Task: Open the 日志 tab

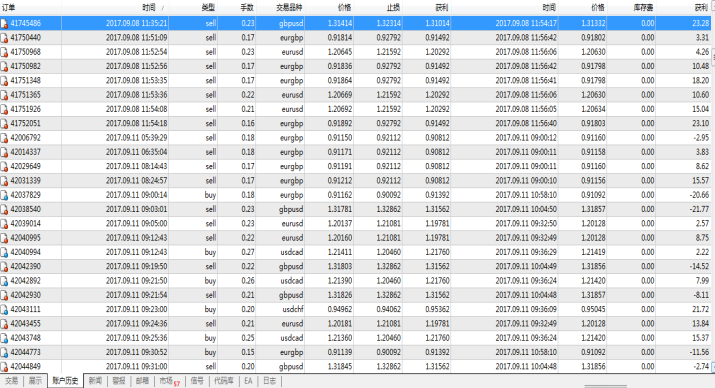Action: tap(269, 381)
